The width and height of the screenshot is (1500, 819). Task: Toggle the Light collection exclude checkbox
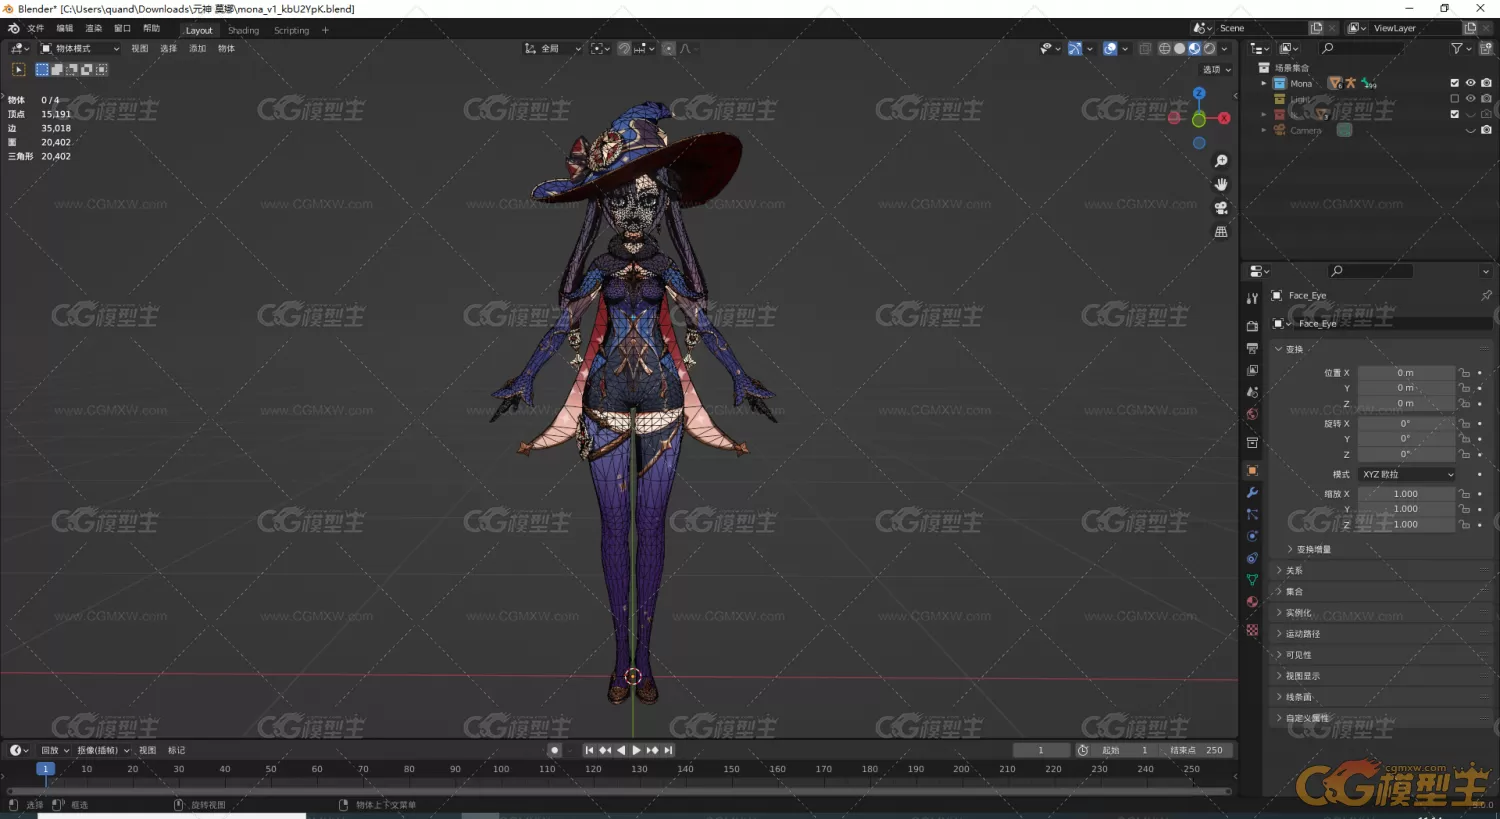[x=1455, y=99]
